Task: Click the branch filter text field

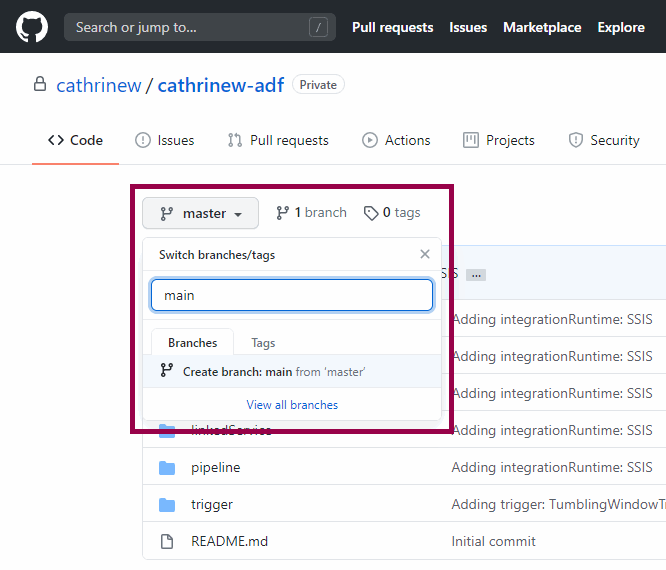Action: (292, 295)
